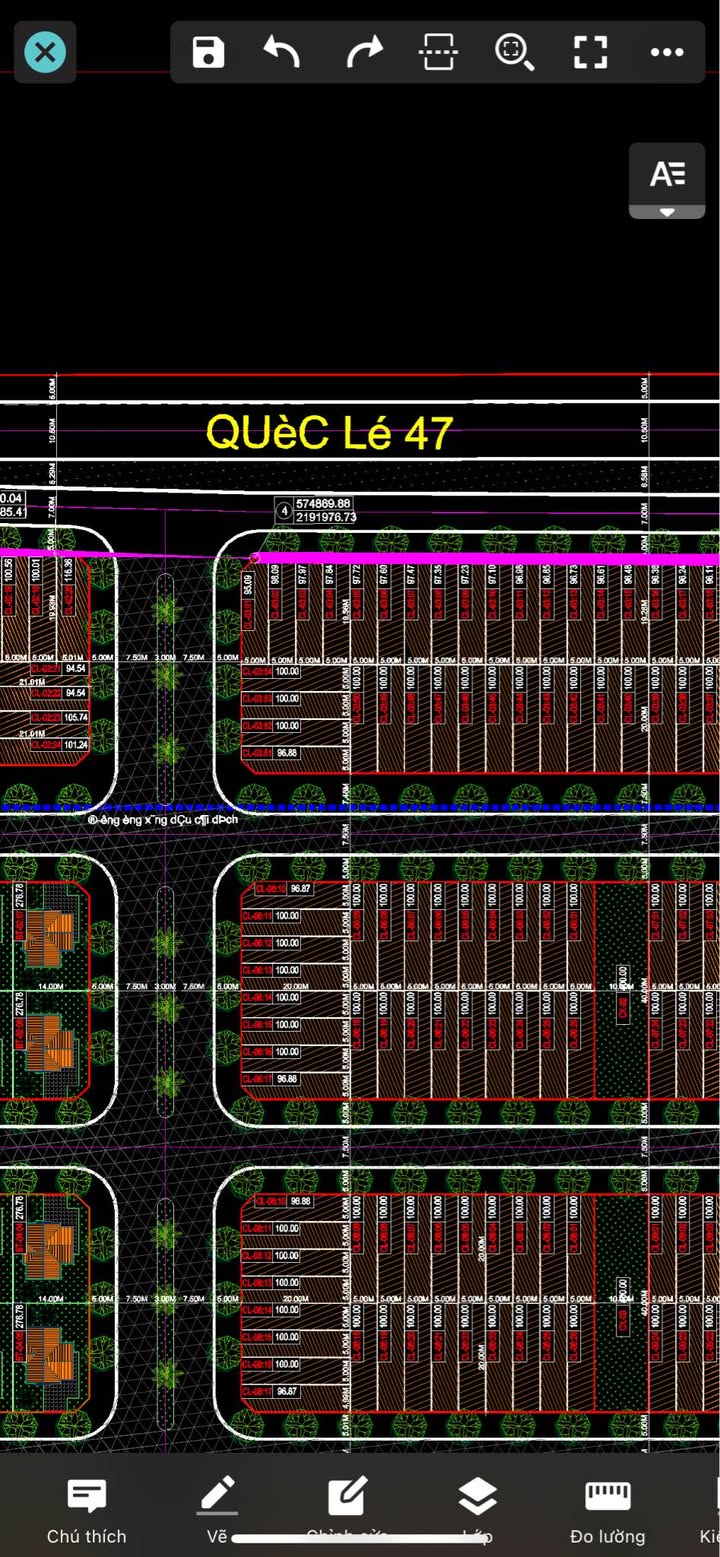720x1557 pixels.
Task: Redo the previous action
Action: coord(364,52)
